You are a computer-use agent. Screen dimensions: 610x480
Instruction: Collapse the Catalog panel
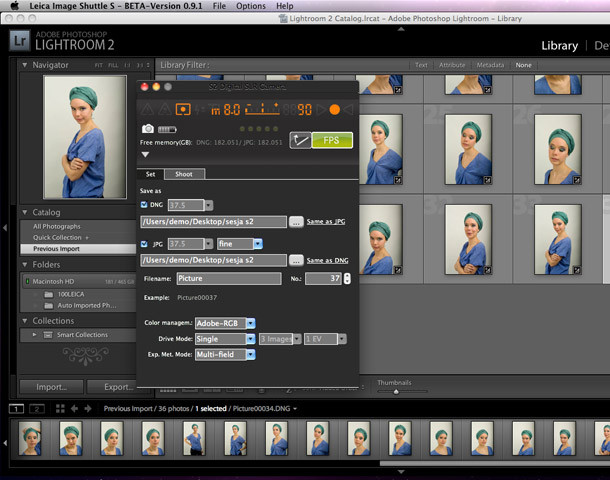[x=25, y=212]
